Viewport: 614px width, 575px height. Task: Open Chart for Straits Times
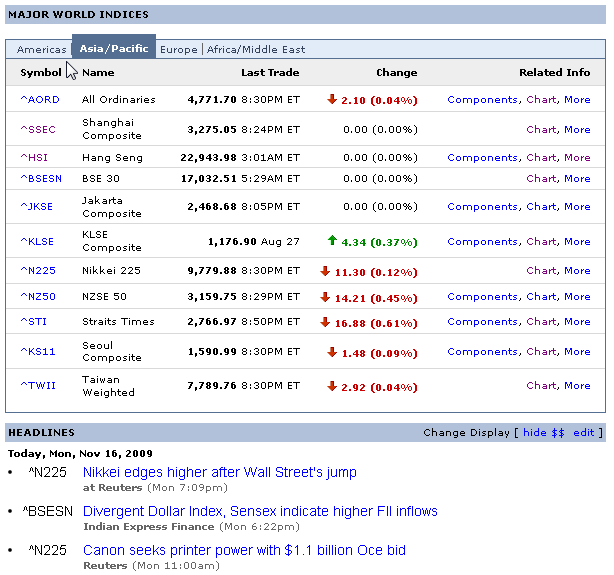click(541, 322)
